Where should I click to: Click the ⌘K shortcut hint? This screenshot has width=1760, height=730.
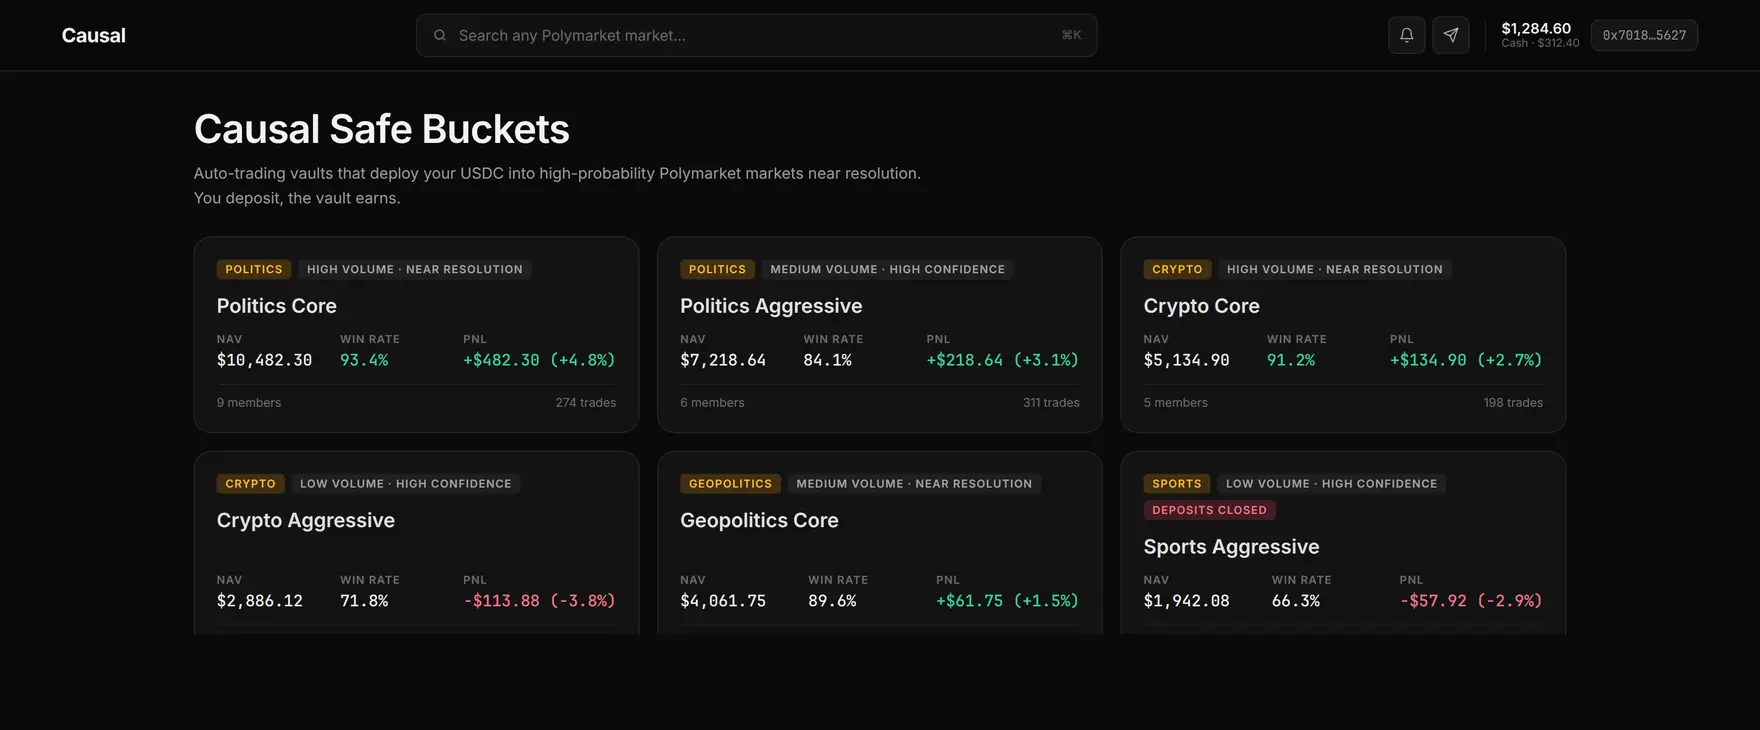coord(1071,35)
